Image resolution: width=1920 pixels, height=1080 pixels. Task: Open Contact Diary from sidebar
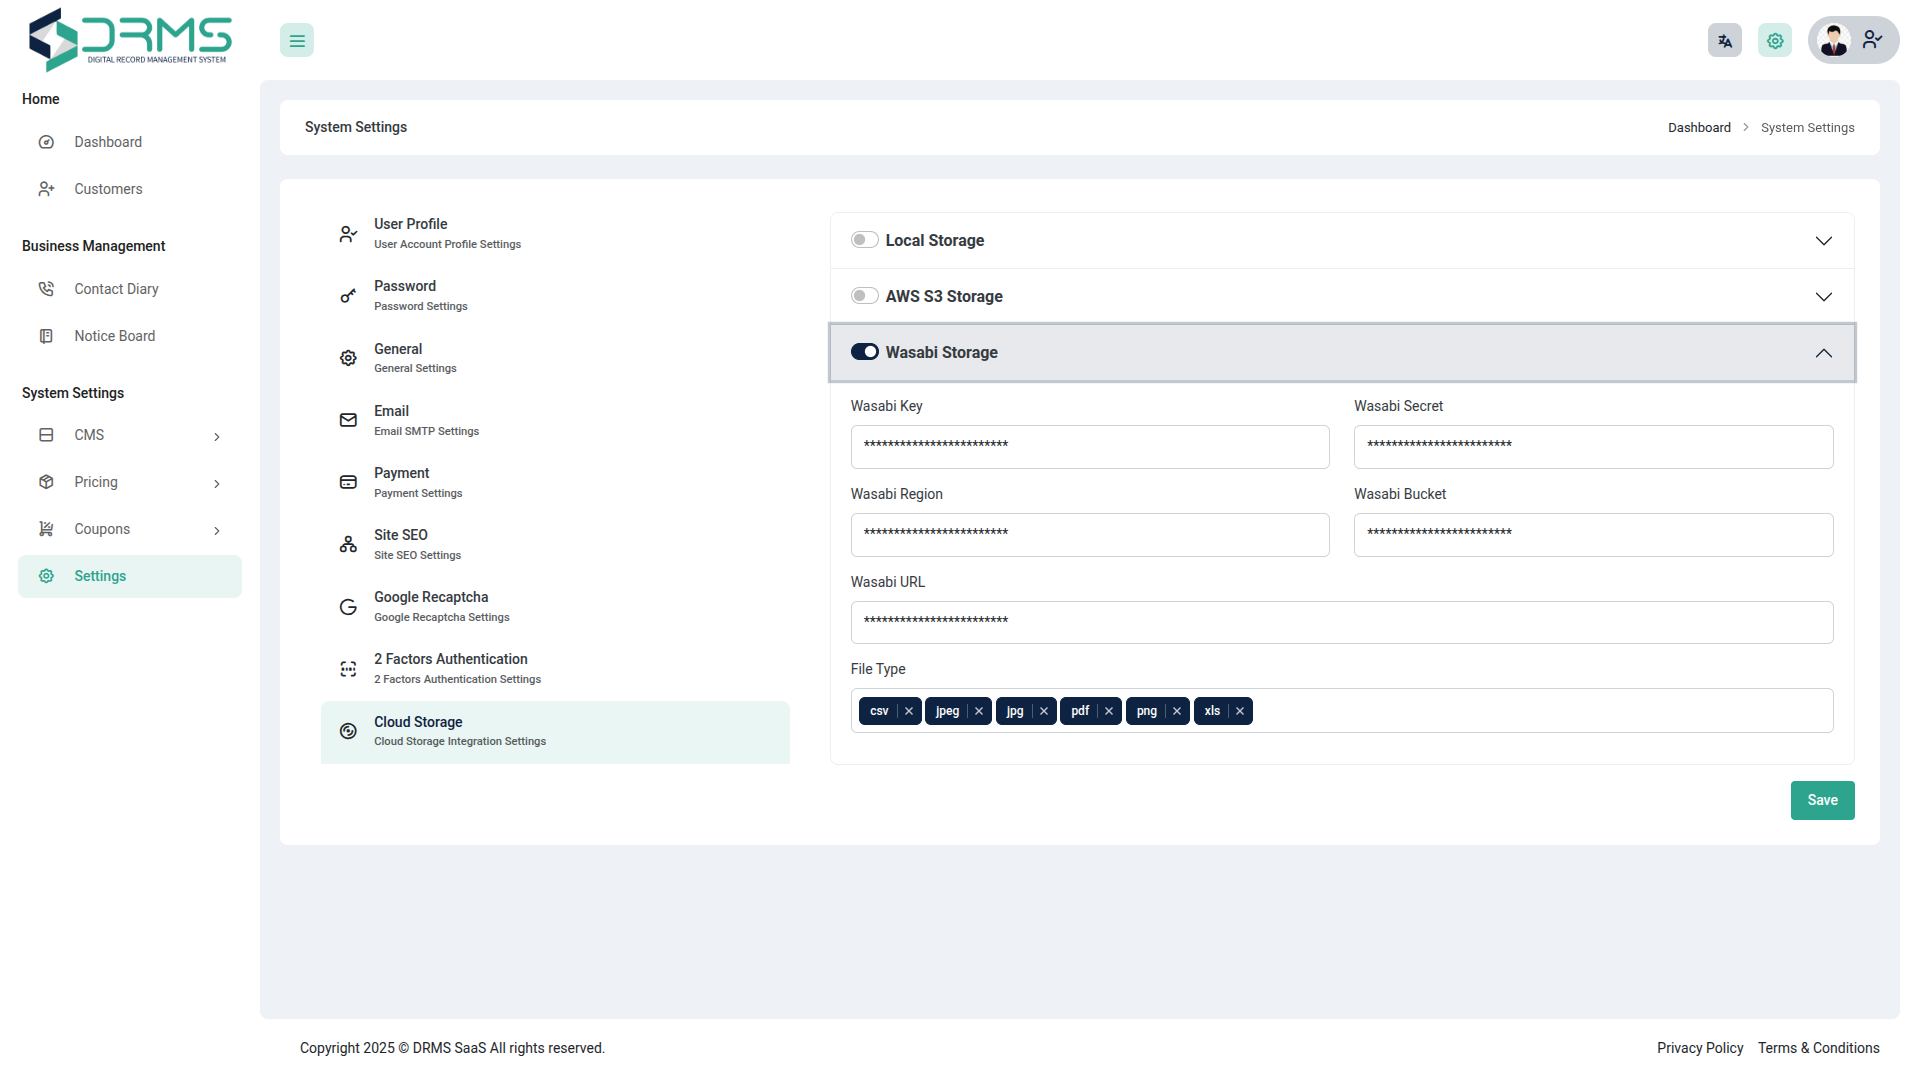(x=116, y=289)
